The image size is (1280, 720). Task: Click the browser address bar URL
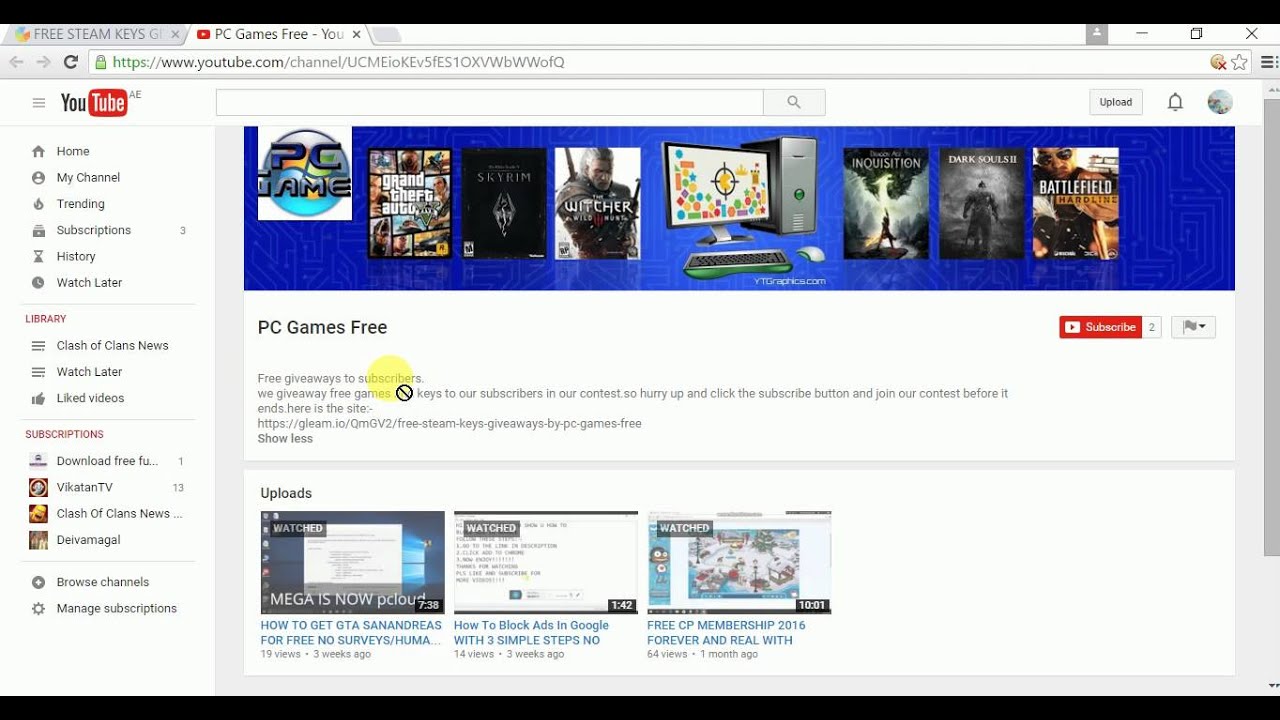(339, 62)
